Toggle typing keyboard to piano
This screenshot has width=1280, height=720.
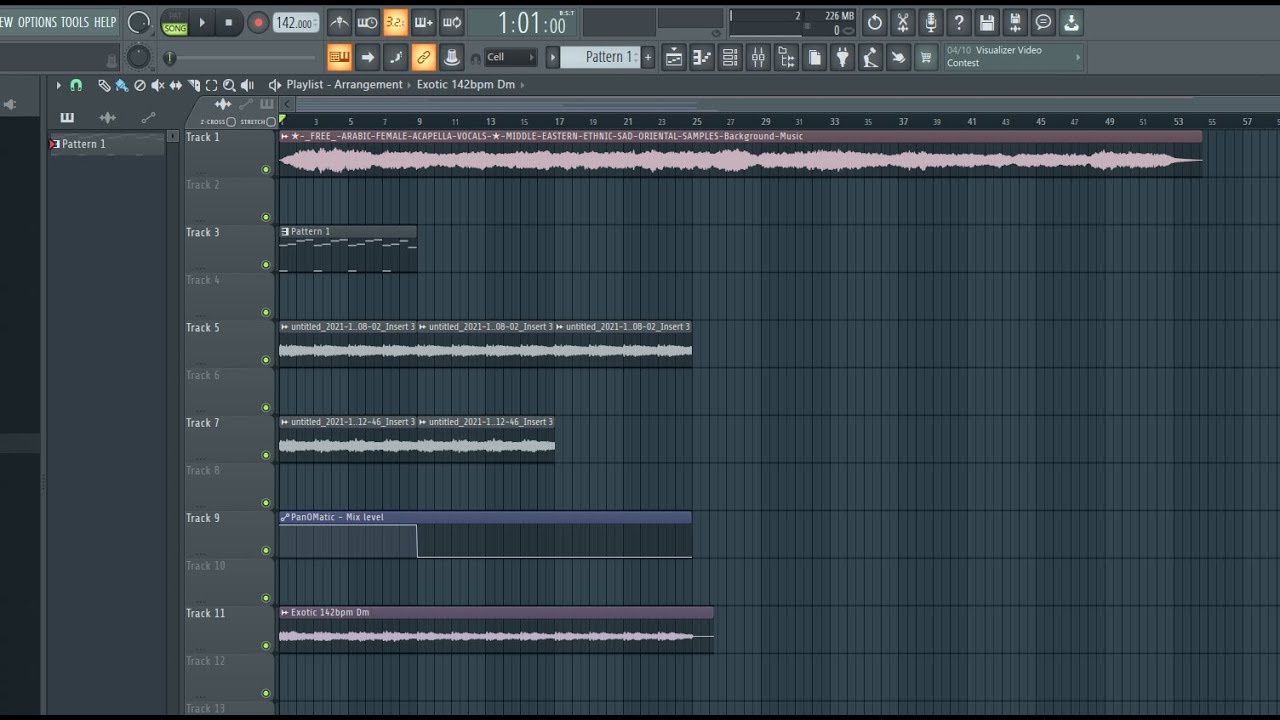point(339,58)
